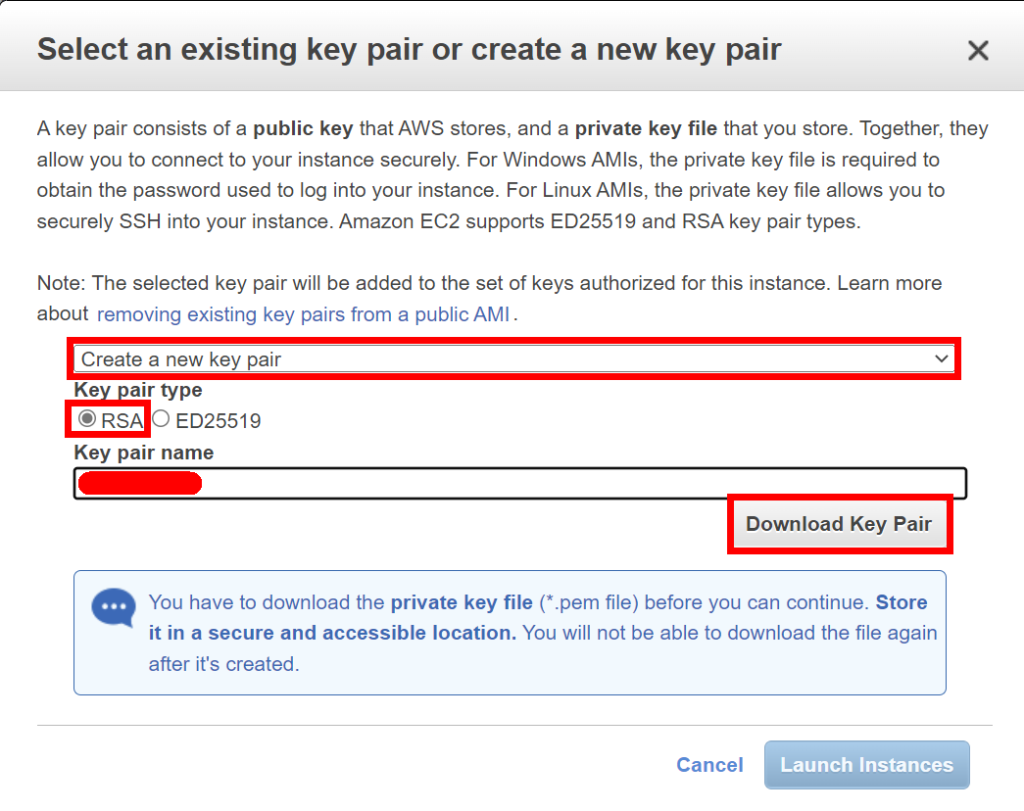This screenshot has width=1024, height=811.
Task: Open the removing existing key pairs link
Action: coord(303,315)
